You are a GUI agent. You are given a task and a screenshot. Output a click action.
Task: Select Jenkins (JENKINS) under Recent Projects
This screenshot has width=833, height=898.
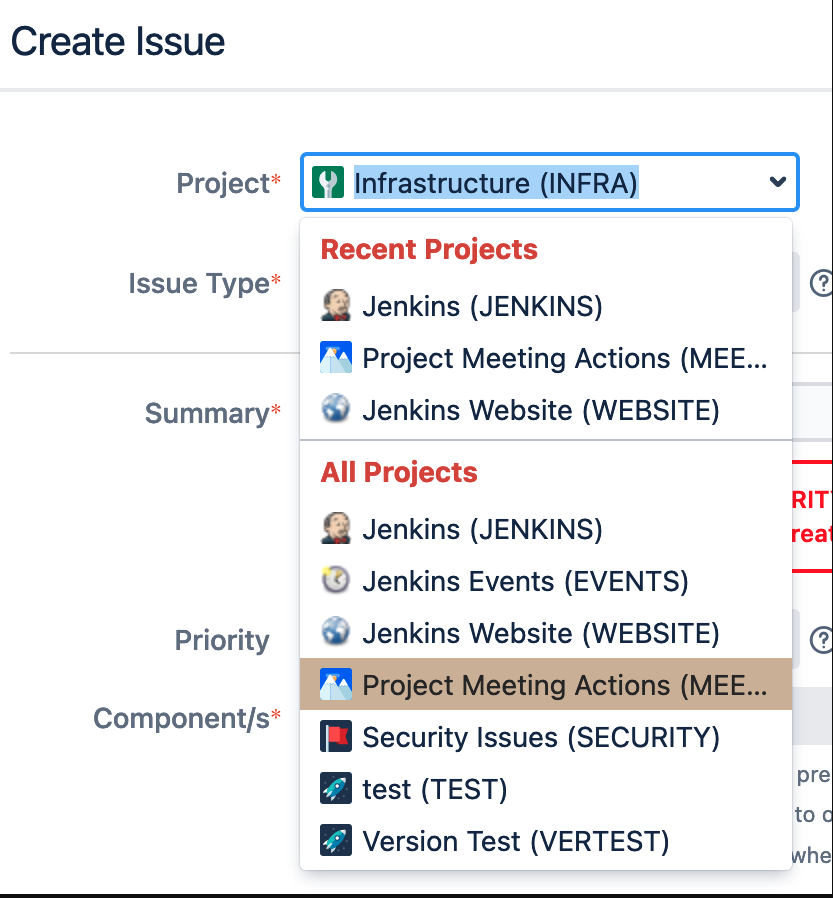click(546, 306)
